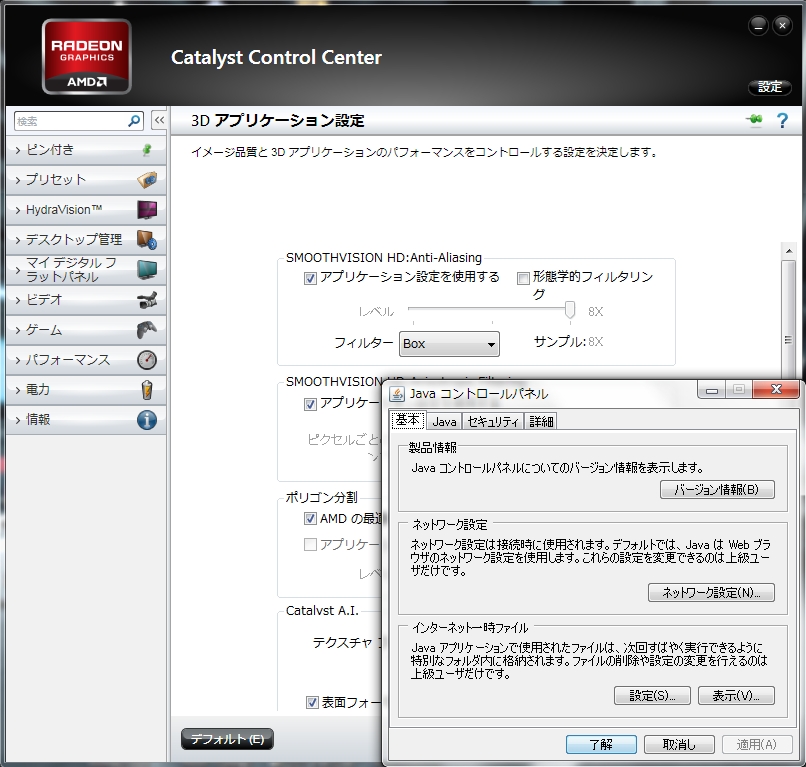Viewport: 806px width, 767px height.
Task: Click the digital flat panel monitor icon
Action: [x=148, y=269]
